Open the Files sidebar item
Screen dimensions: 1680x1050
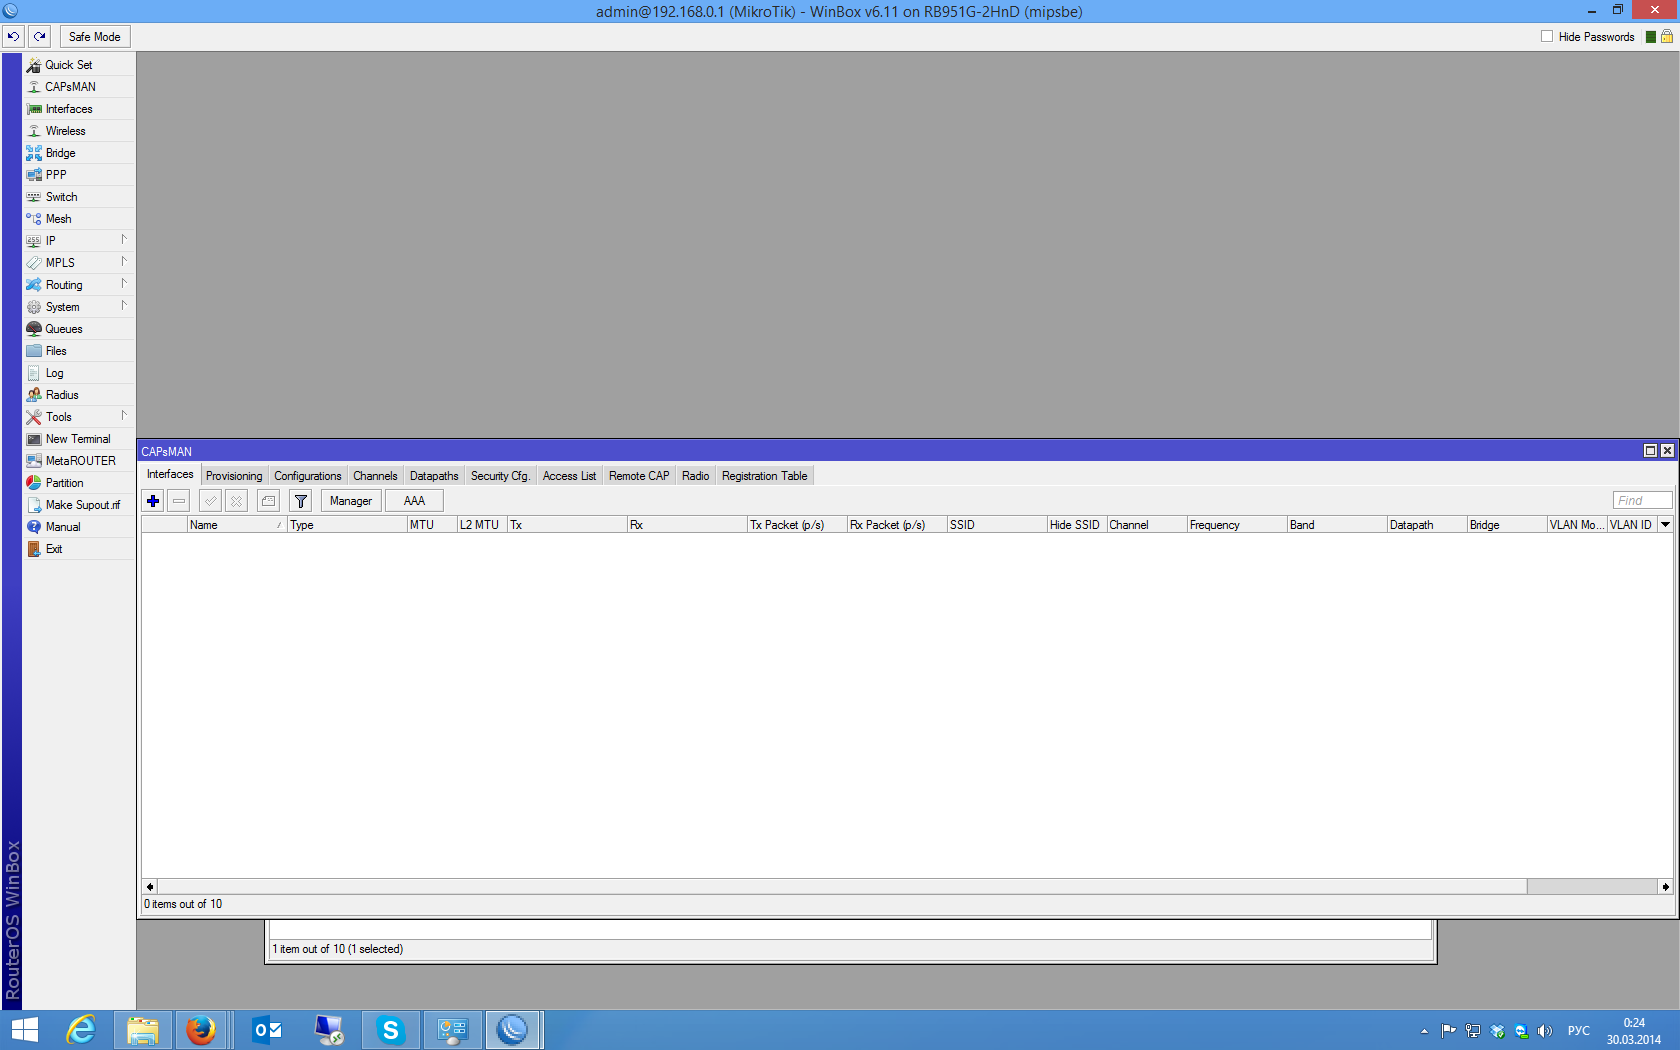click(x=79, y=351)
